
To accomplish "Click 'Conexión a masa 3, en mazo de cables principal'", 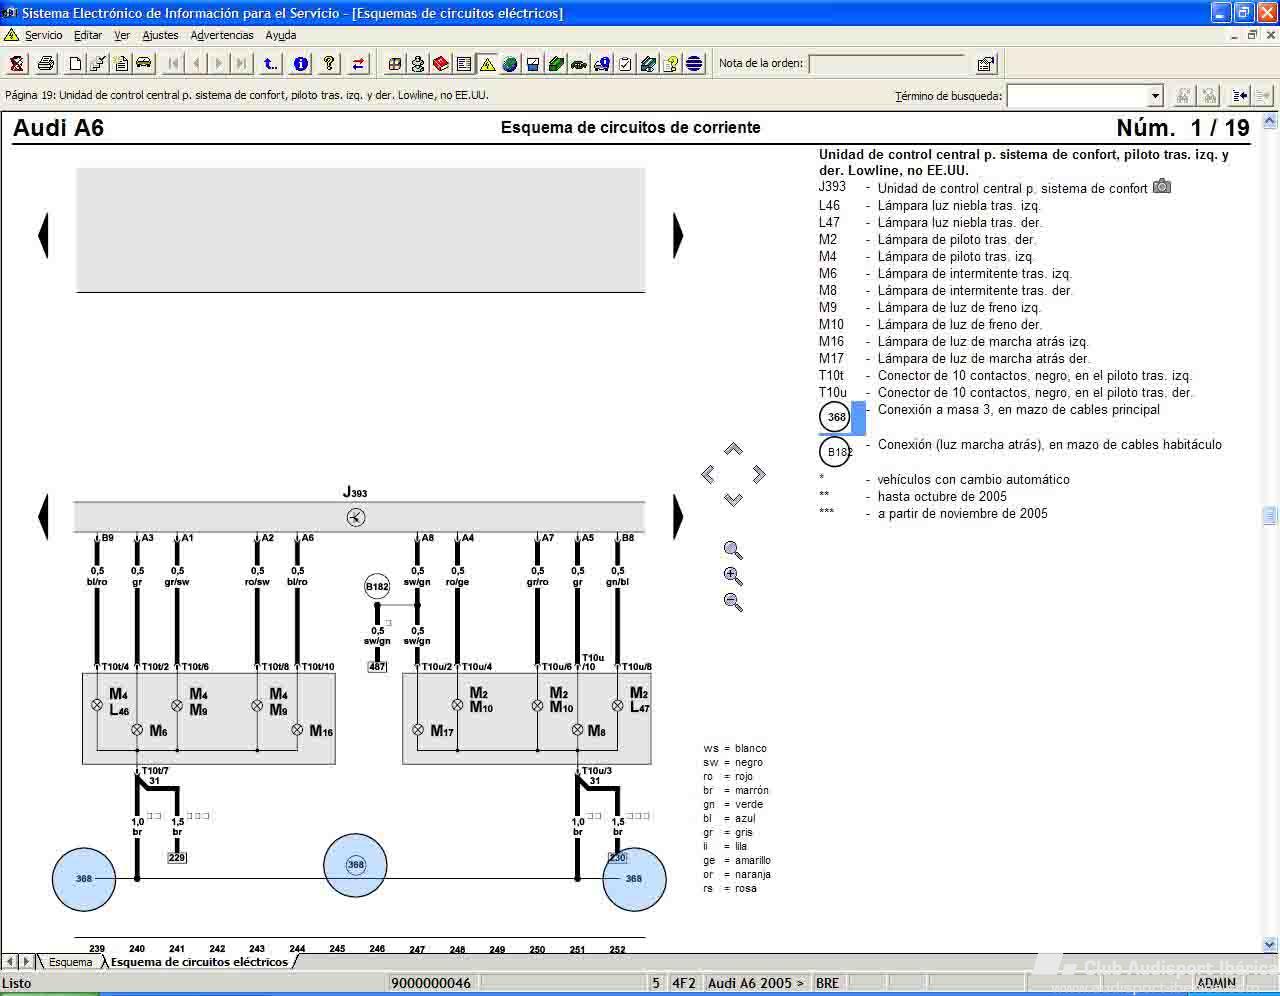I will (1018, 409).
